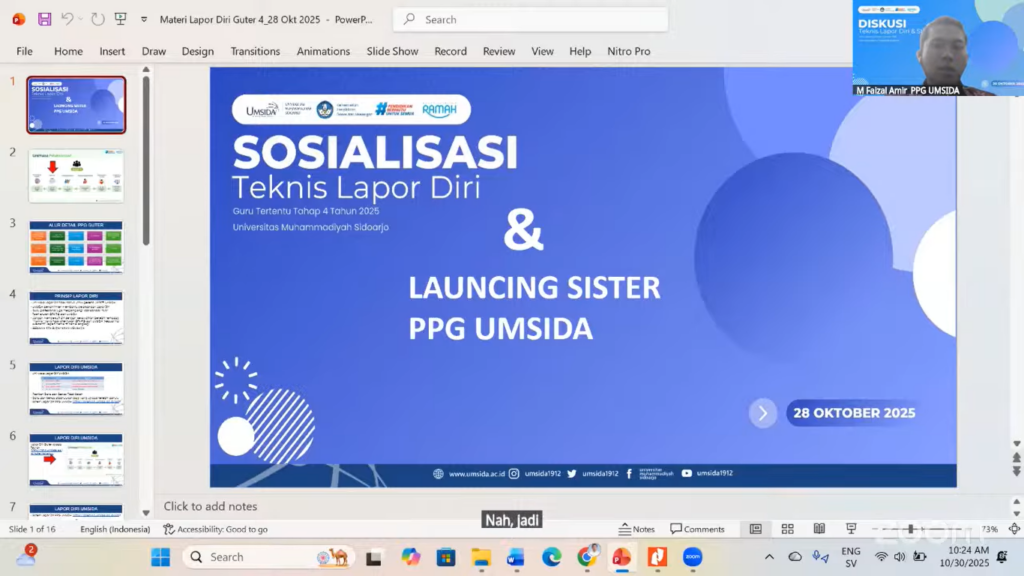The height and width of the screenshot is (576, 1024).
Task: Click the Fit Slide to Window button
Action: coord(1014,528)
